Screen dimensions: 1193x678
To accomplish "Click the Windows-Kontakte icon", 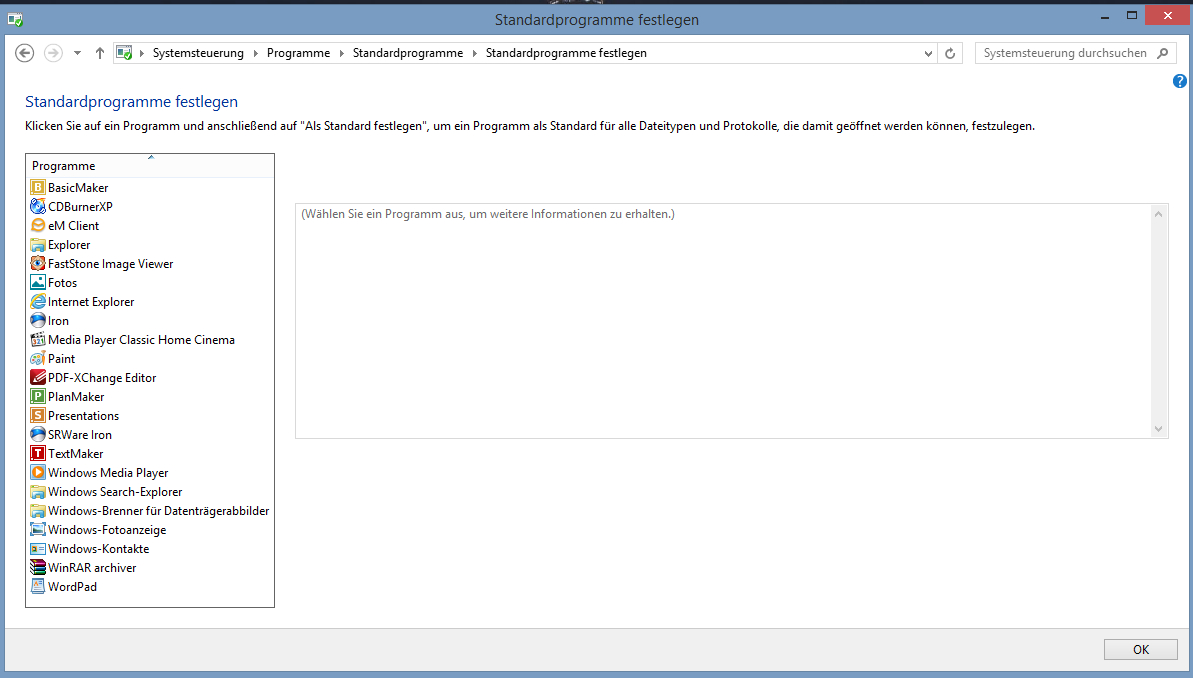I will (x=37, y=549).
